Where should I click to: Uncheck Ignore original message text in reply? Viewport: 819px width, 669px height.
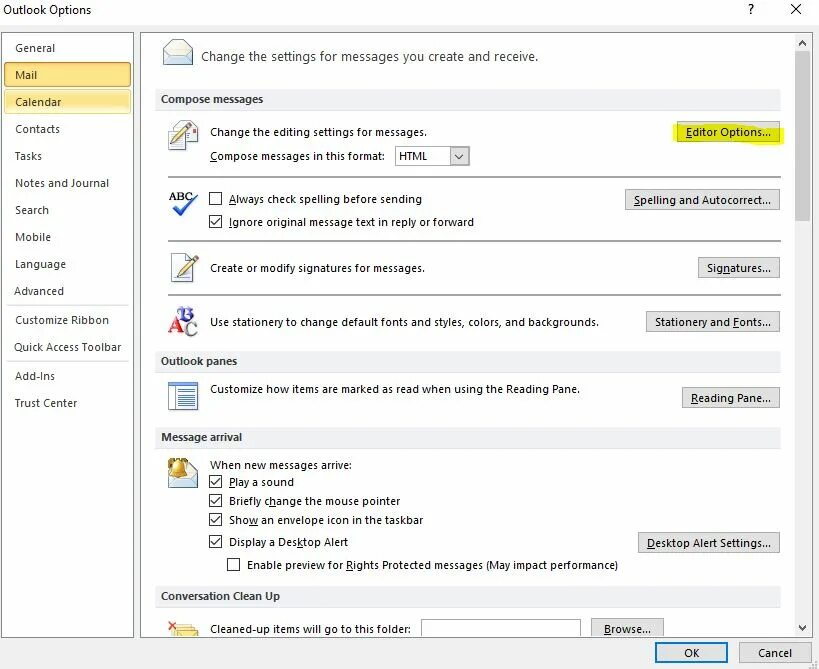215,221
